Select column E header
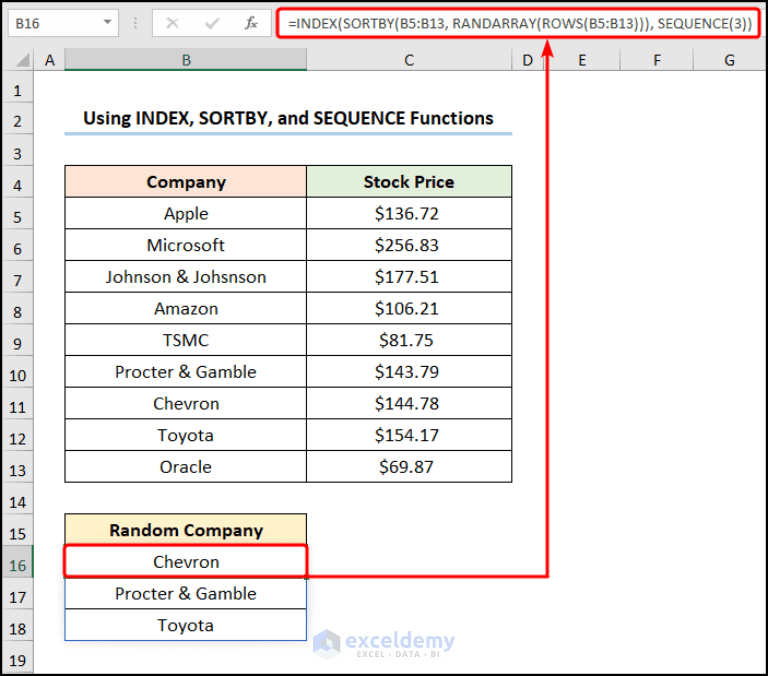The image size is (768, 676). tap(582, 60)
